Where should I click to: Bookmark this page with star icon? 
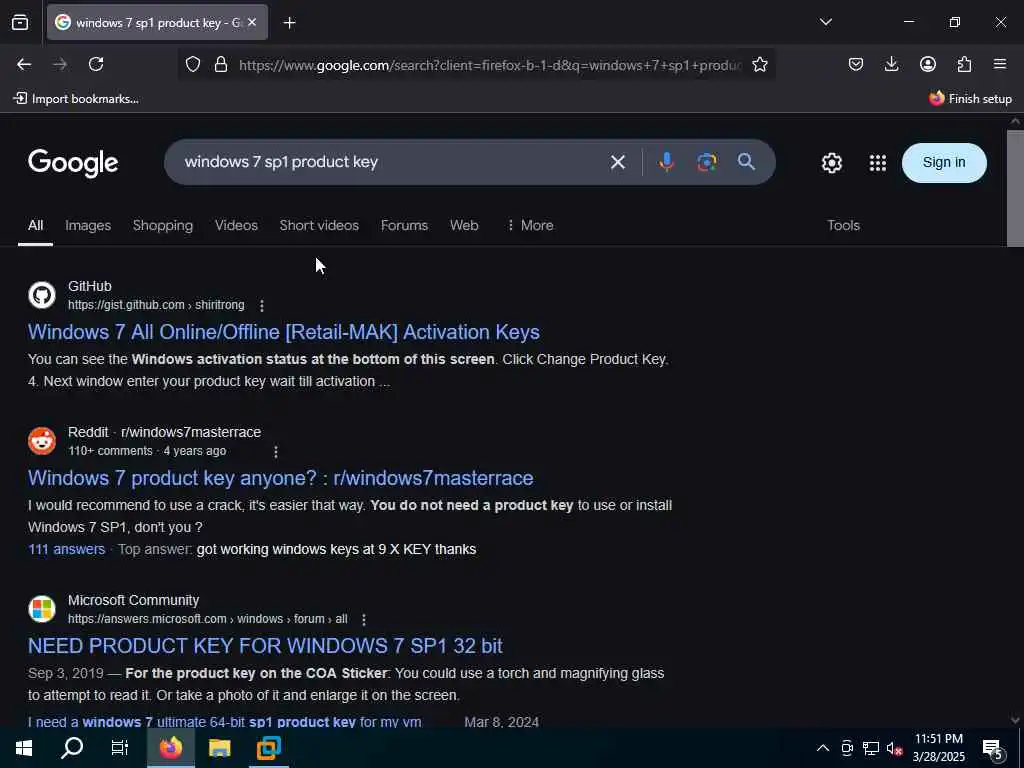[760, 64]
